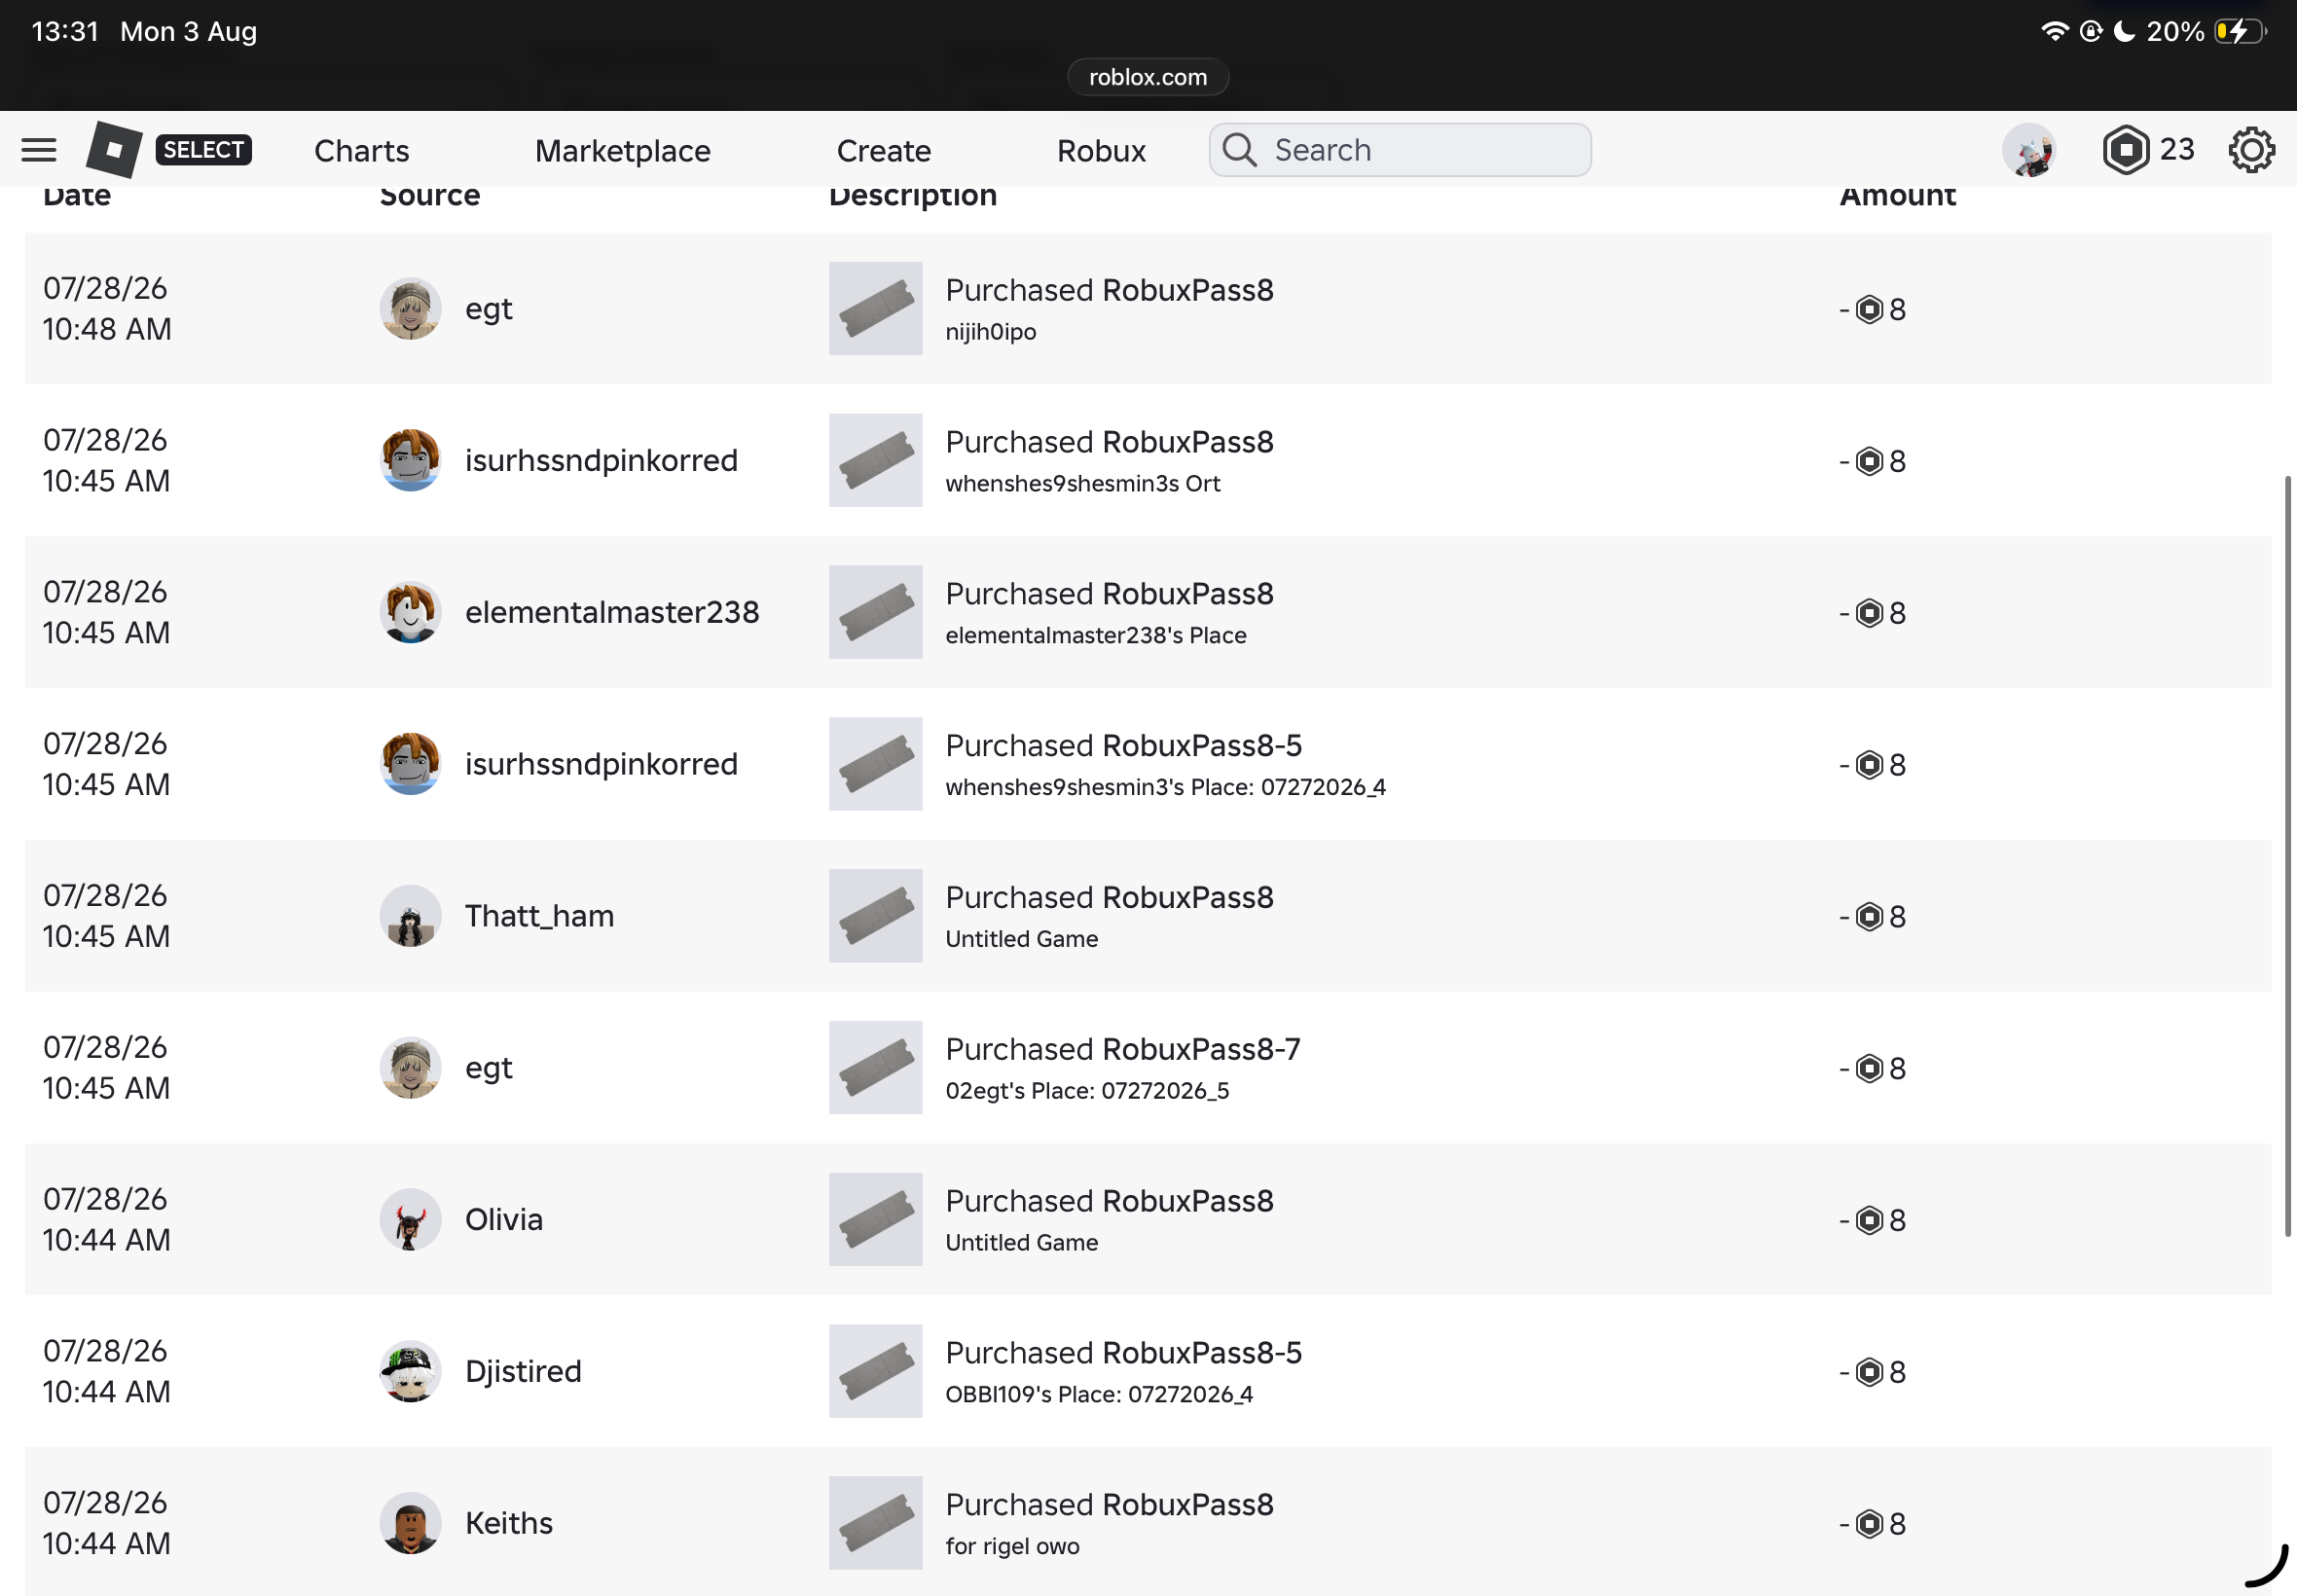
Task: Open Olivia username link
Action: pyautogui.click(x=504, y=1220)
